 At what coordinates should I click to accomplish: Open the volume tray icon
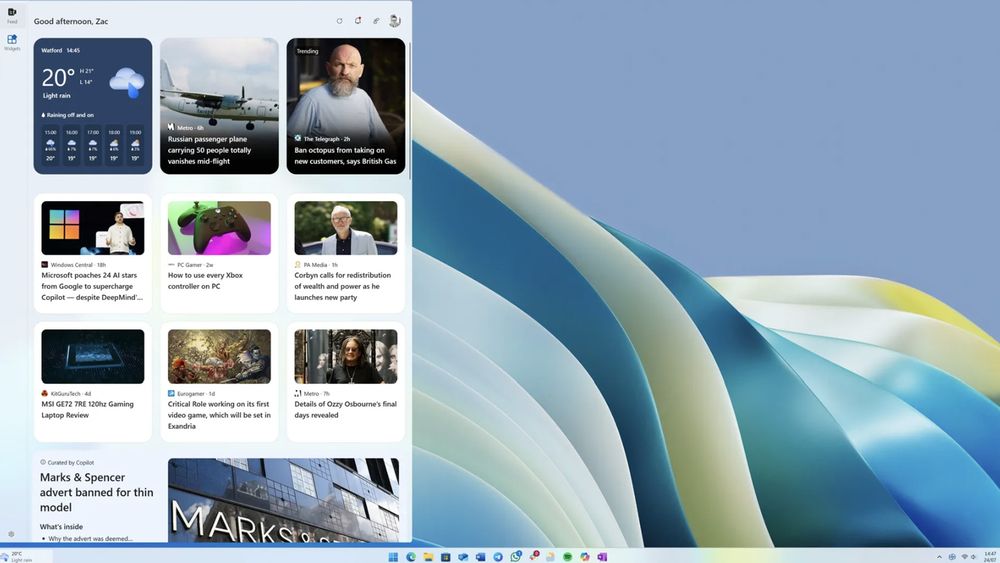click(974, 557)
